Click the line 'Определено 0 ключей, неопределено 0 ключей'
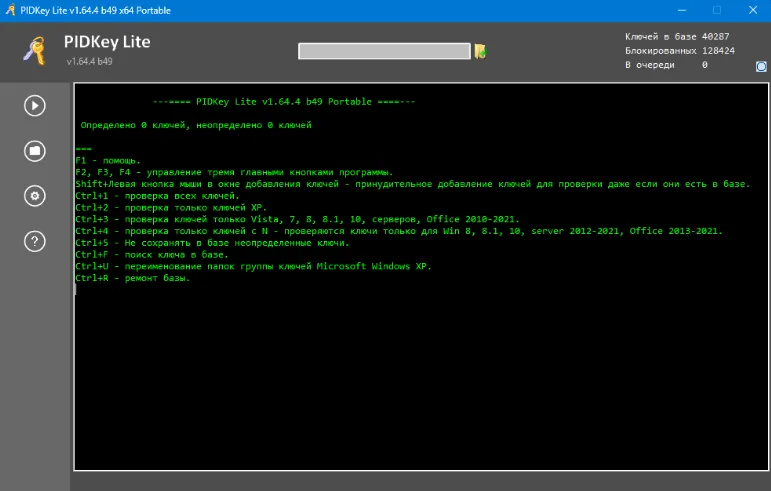The width and height of the screenshot is (771, 491). point(196,125)
